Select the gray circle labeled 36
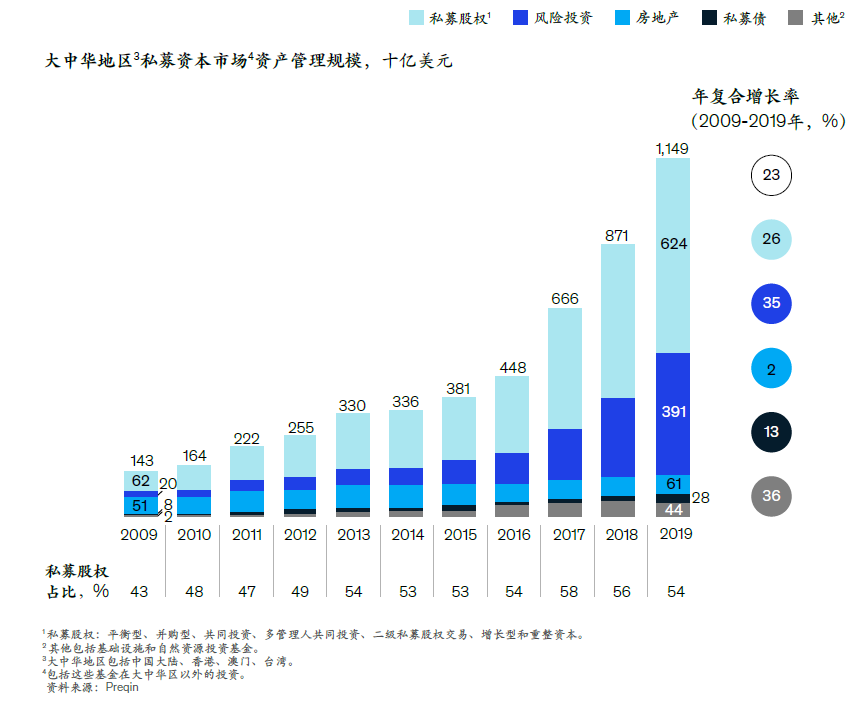Viewport: 863px width, 710px height. tap(771, 496)
